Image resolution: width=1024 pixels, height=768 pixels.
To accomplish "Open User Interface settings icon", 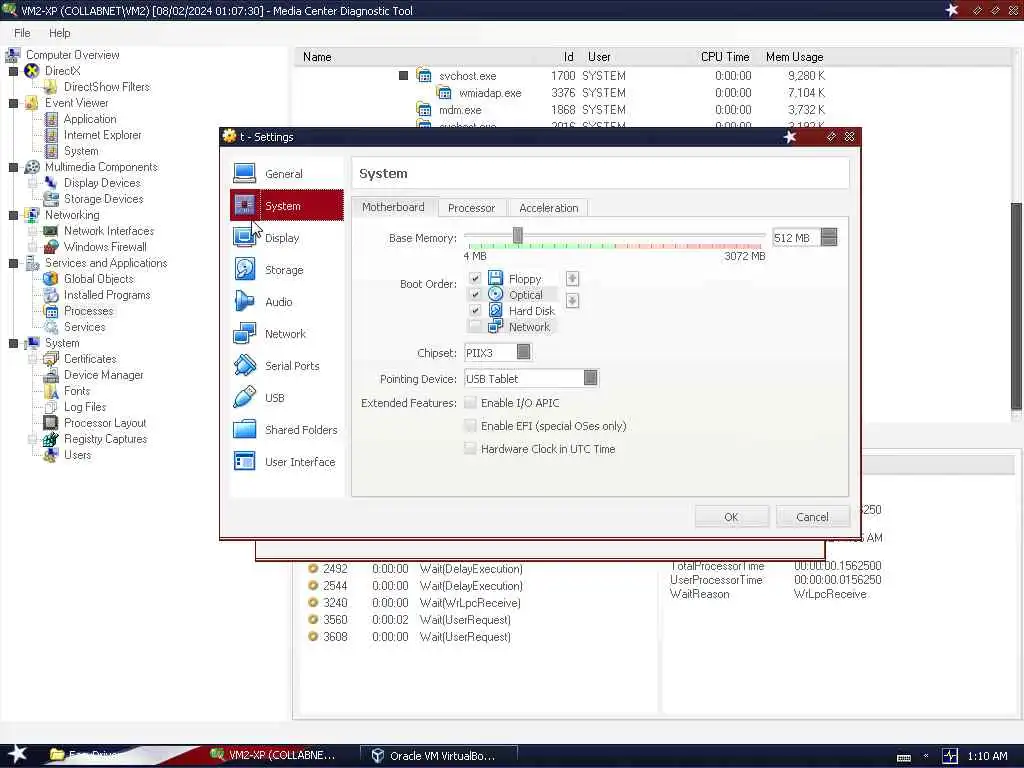I will click(x=244, y=462).
